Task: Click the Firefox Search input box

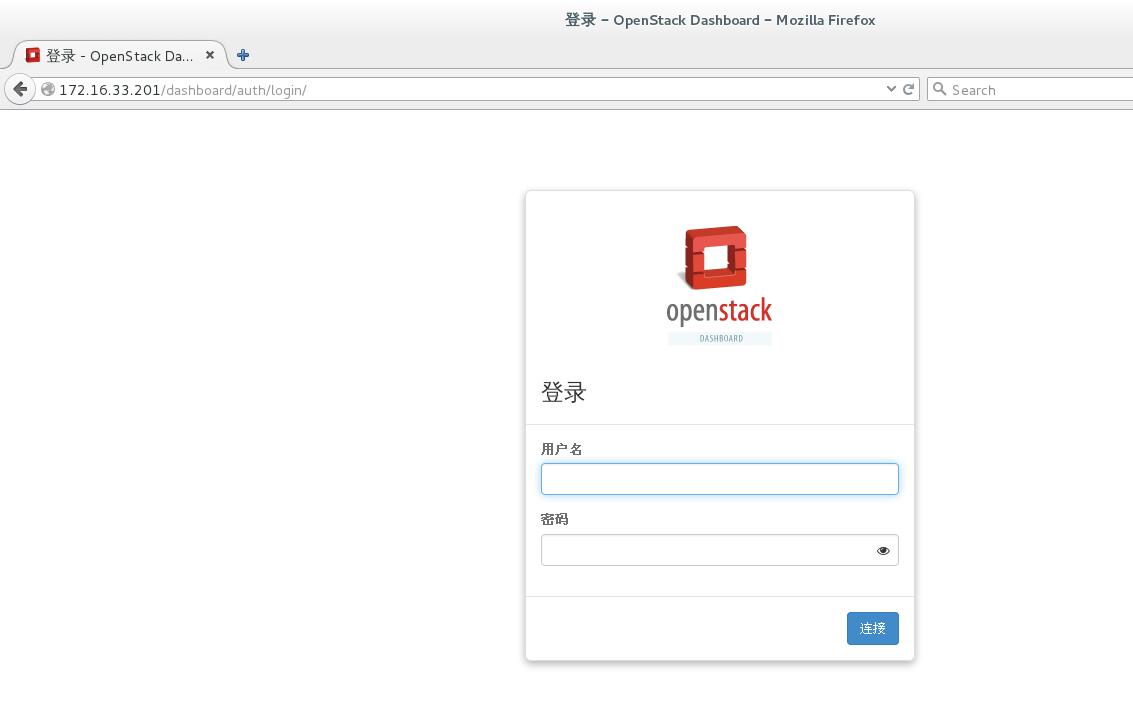Action: pyautogui.click(x=1035, y=90)
